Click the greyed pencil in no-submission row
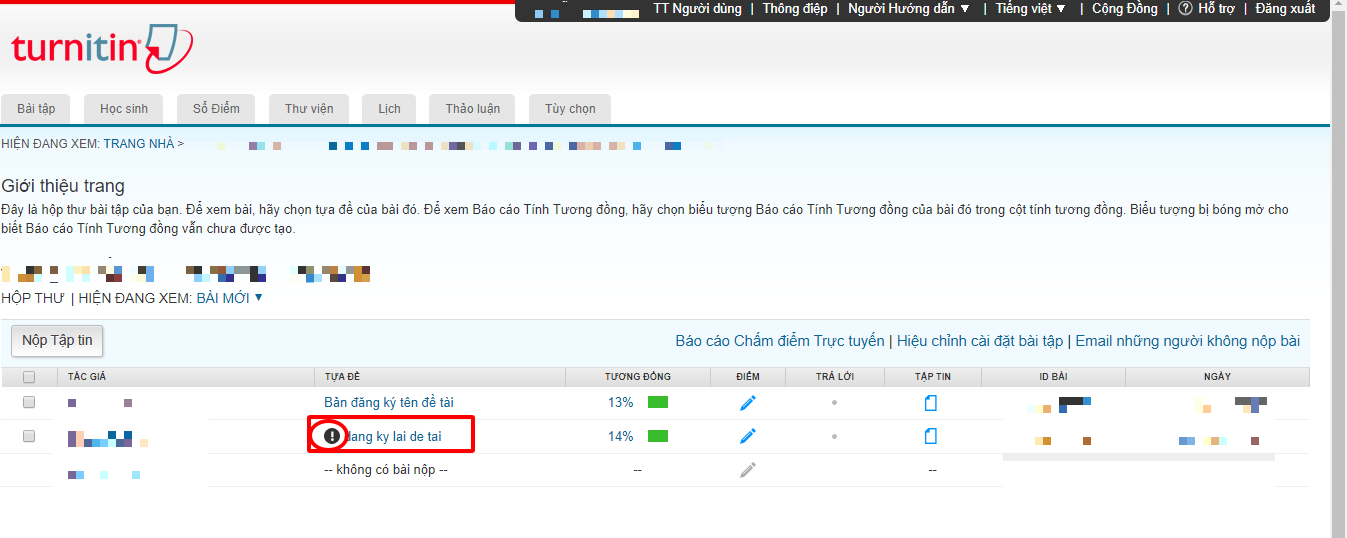This screenshot has width=1347, height=538. (748, 470)
